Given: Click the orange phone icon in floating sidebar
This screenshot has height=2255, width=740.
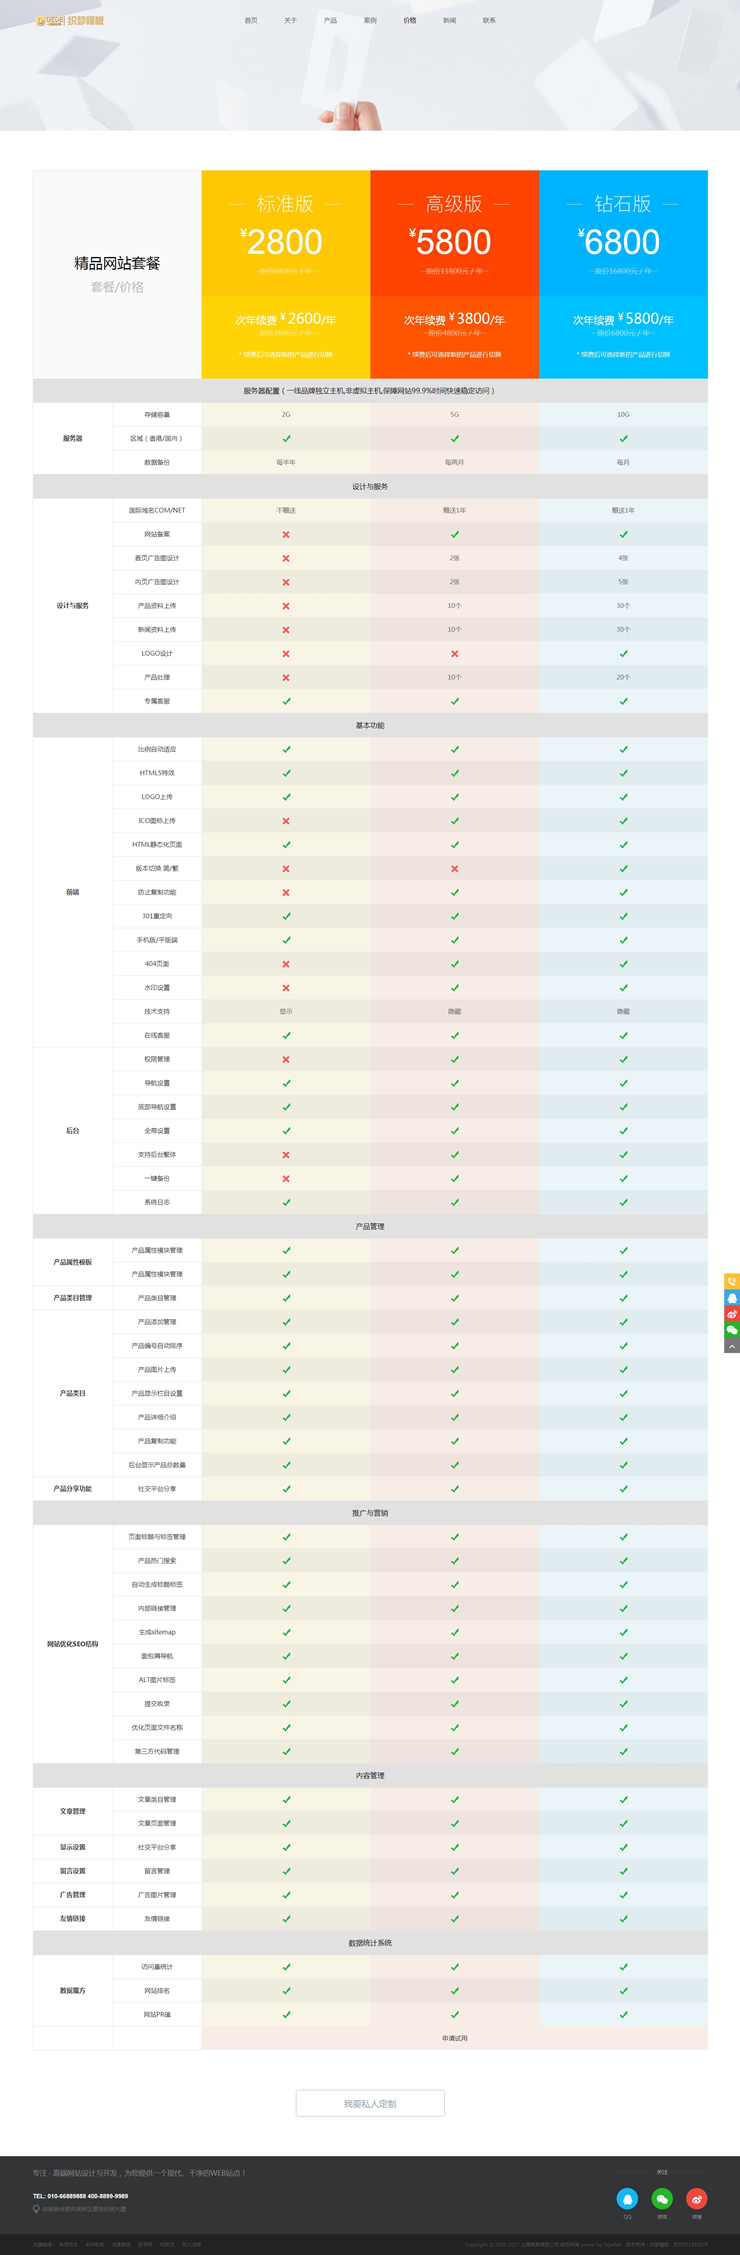Looking at the screenshot, I should [x=732, y=1281].
